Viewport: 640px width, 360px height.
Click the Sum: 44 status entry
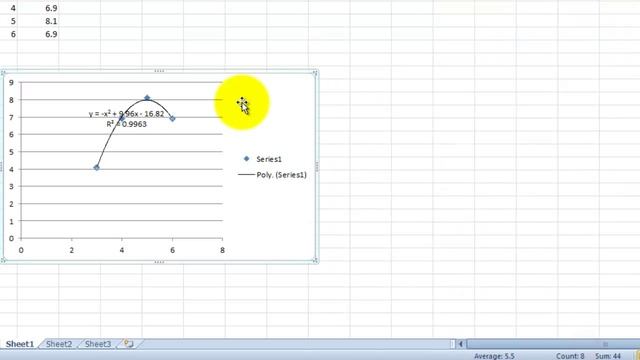[x=608, y=356]
